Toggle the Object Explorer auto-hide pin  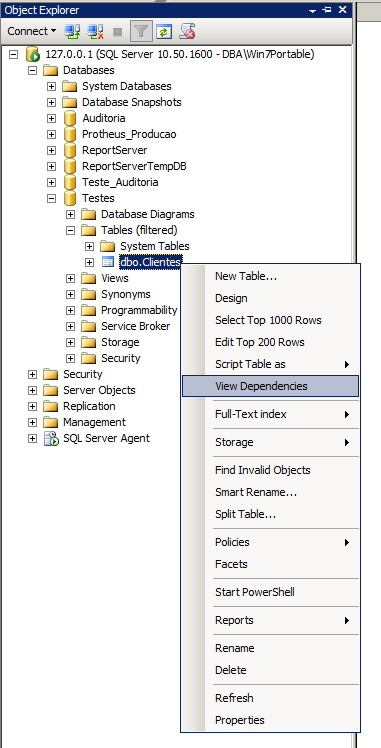(x=327, y=10)
